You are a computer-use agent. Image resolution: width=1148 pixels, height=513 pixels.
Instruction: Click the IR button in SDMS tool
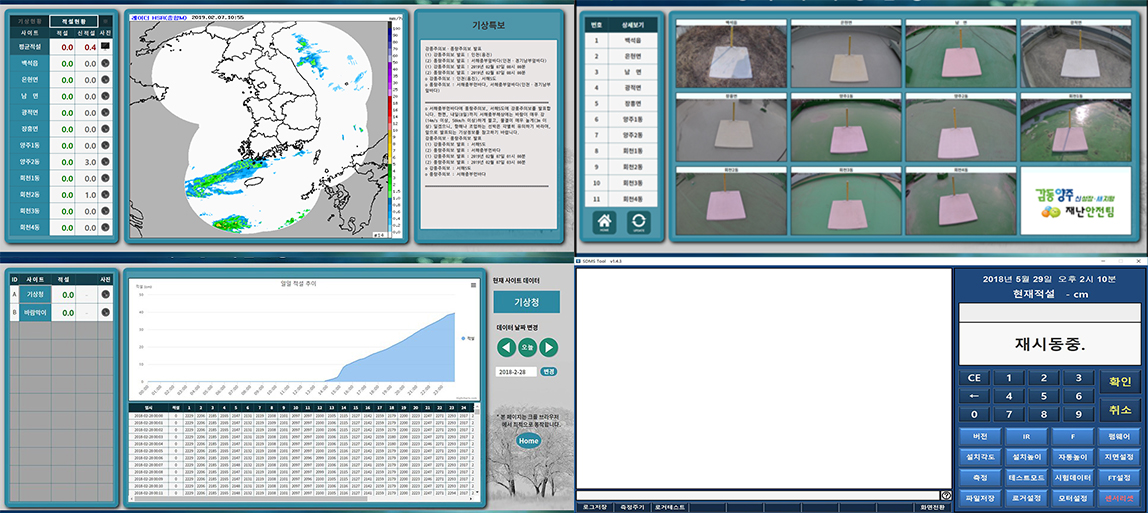click(1026, 436)
